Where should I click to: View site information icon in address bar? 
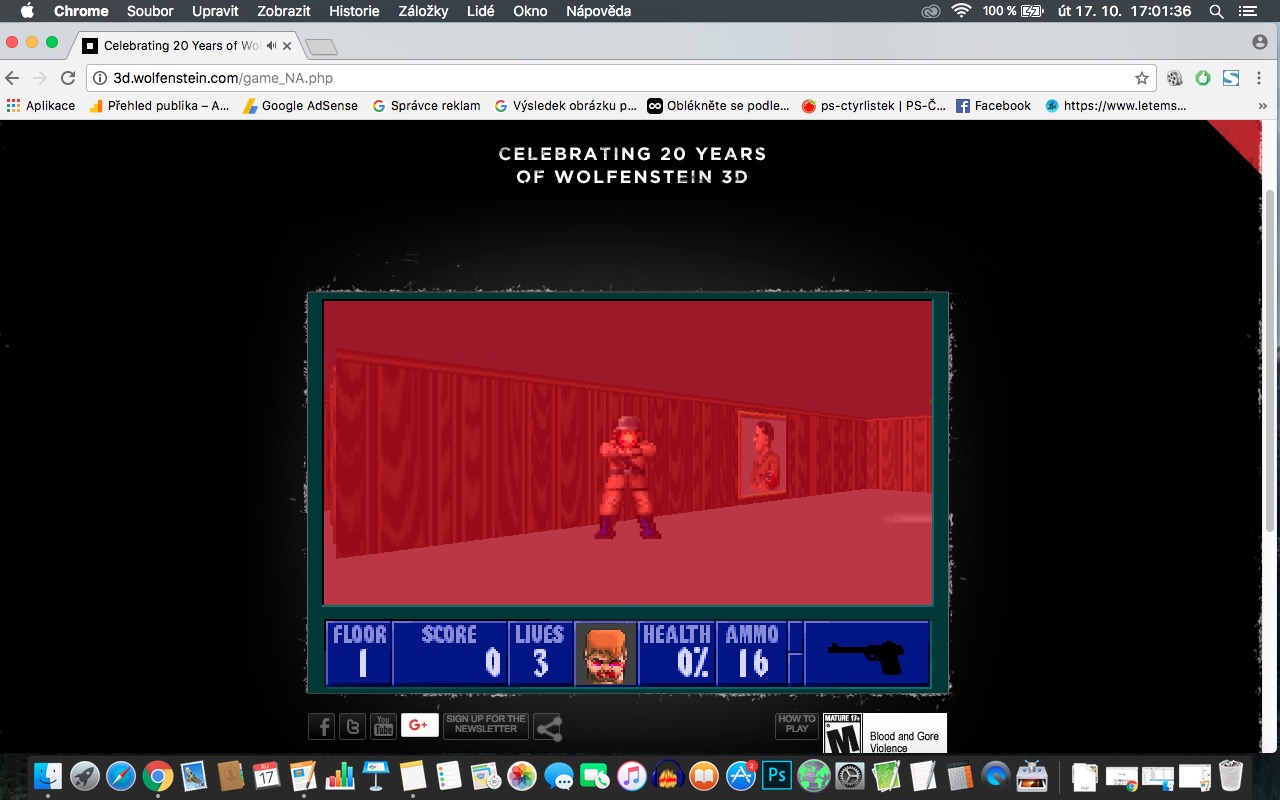(x=100, y=78)
